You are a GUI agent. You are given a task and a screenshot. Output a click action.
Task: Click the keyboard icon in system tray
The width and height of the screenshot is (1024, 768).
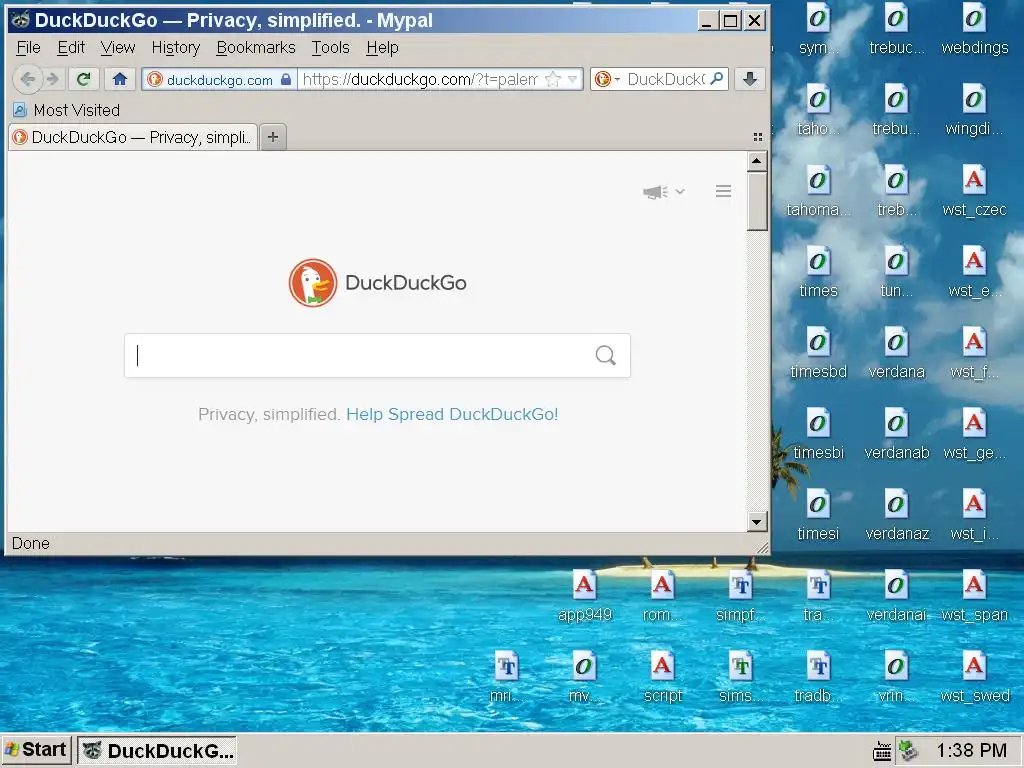coord(882,751)
